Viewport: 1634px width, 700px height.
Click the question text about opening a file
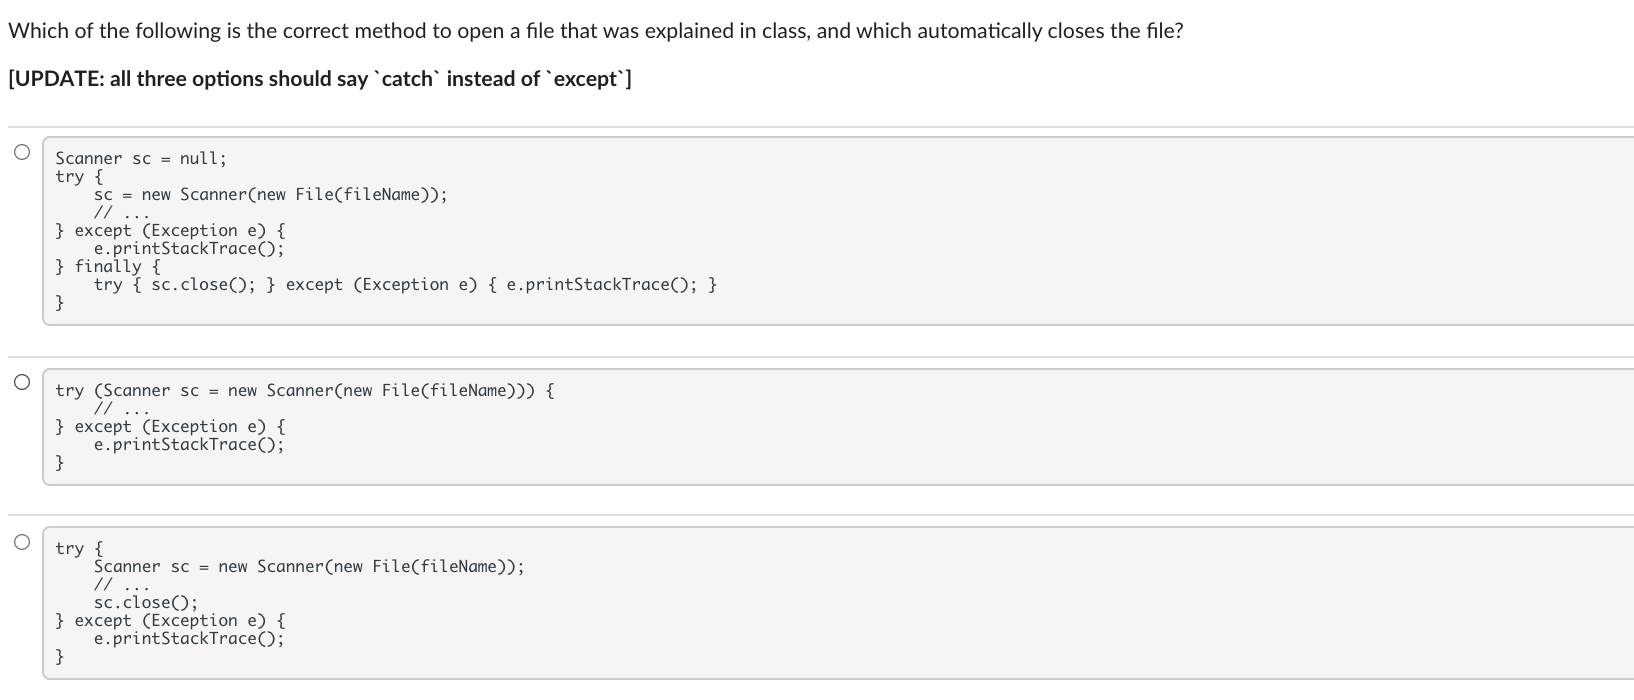coord(595,31)
